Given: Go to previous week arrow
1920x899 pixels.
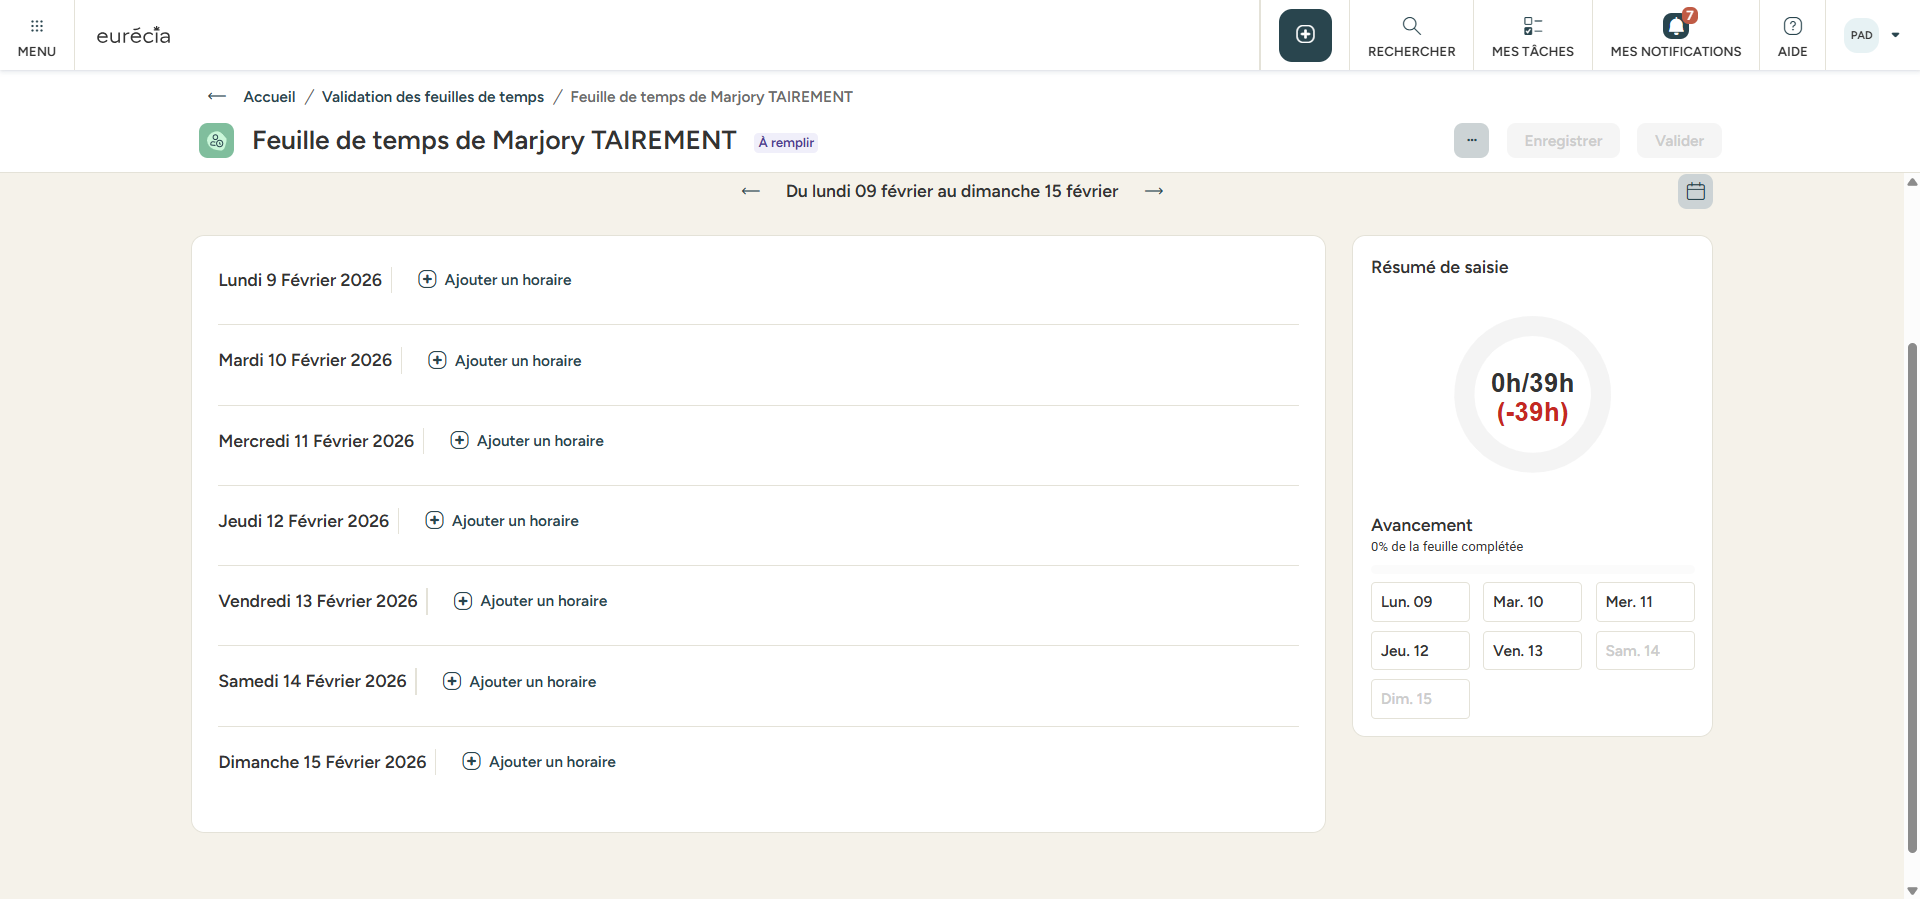Looking at the screenshot, I should [750, 191].
